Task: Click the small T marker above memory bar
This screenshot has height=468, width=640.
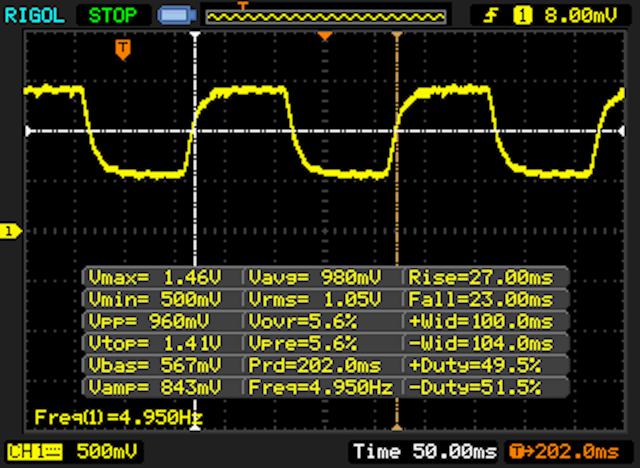Action: pyautogui.click(x=243, y=6)
